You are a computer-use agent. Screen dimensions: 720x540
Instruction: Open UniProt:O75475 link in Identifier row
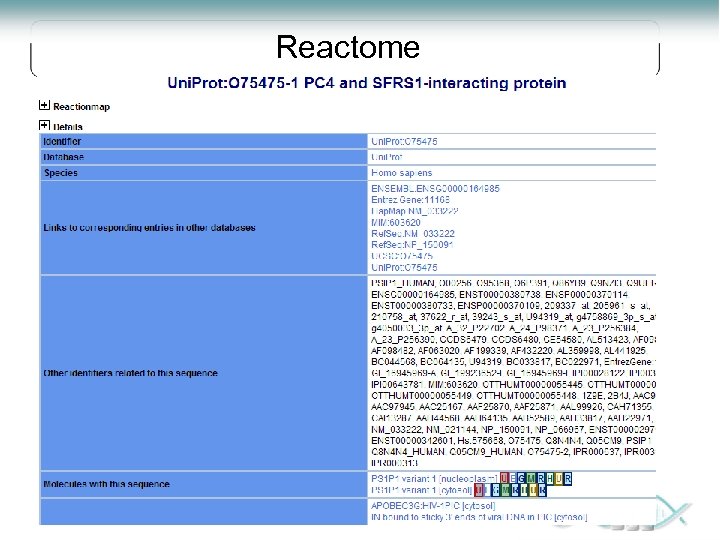point(404,141)
